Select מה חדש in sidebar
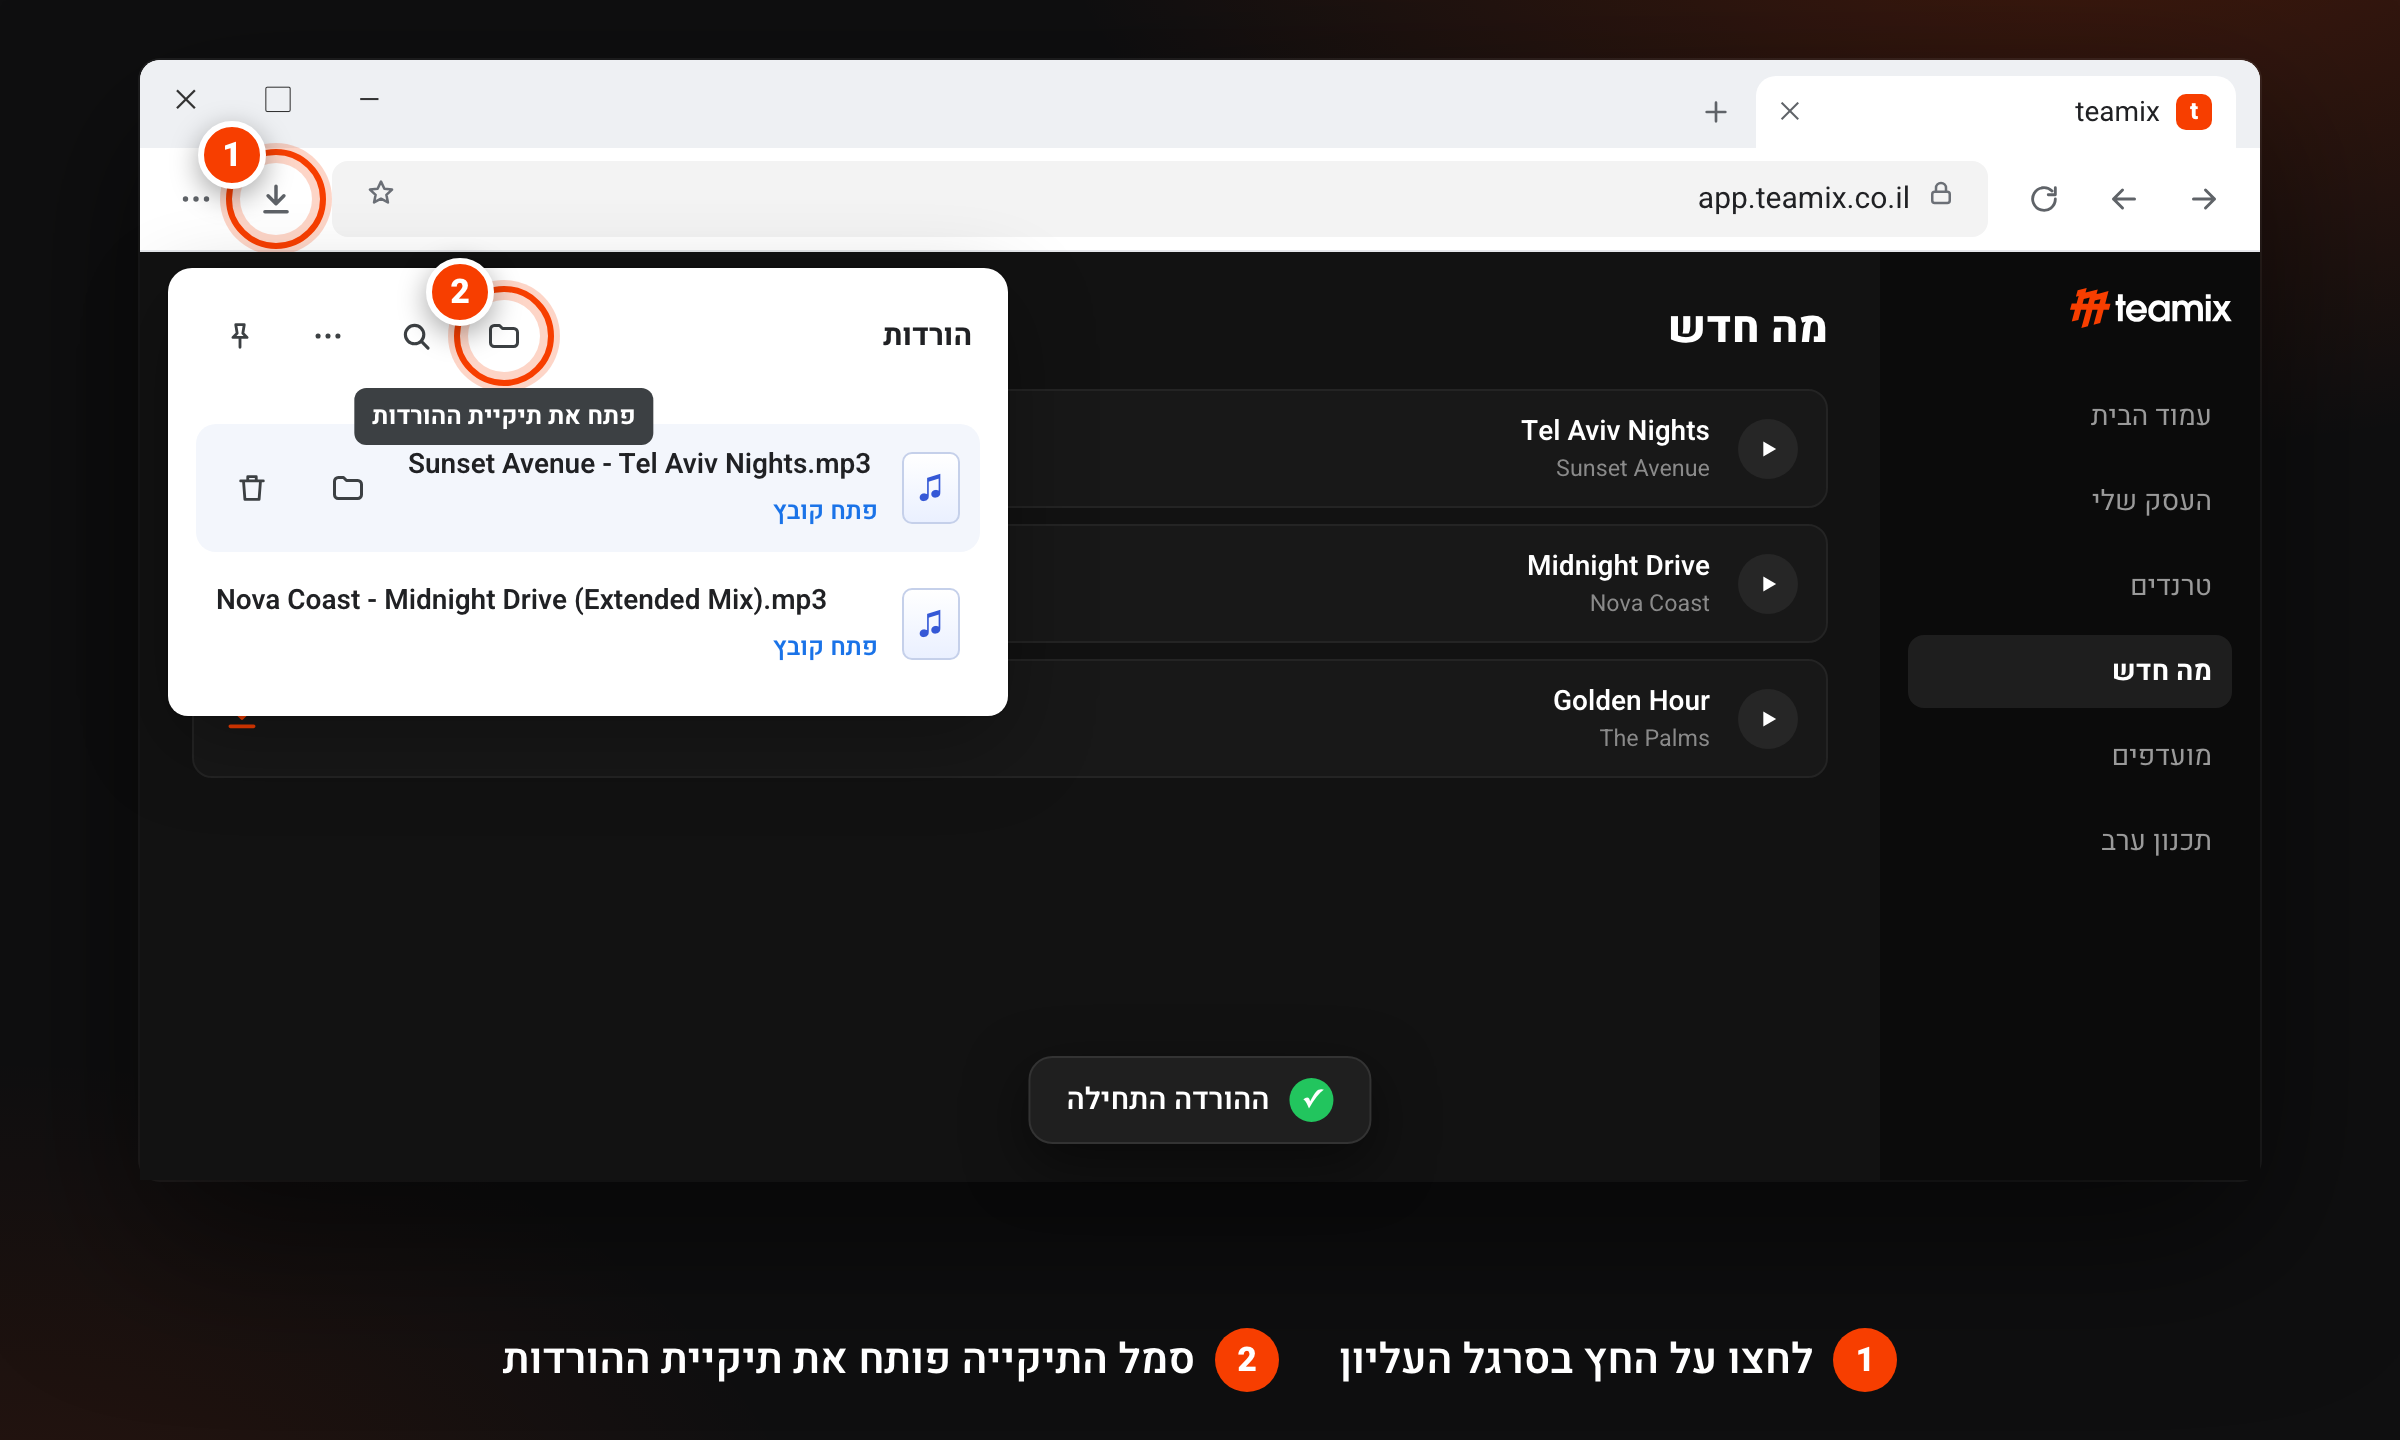 tap(2070, 671)
